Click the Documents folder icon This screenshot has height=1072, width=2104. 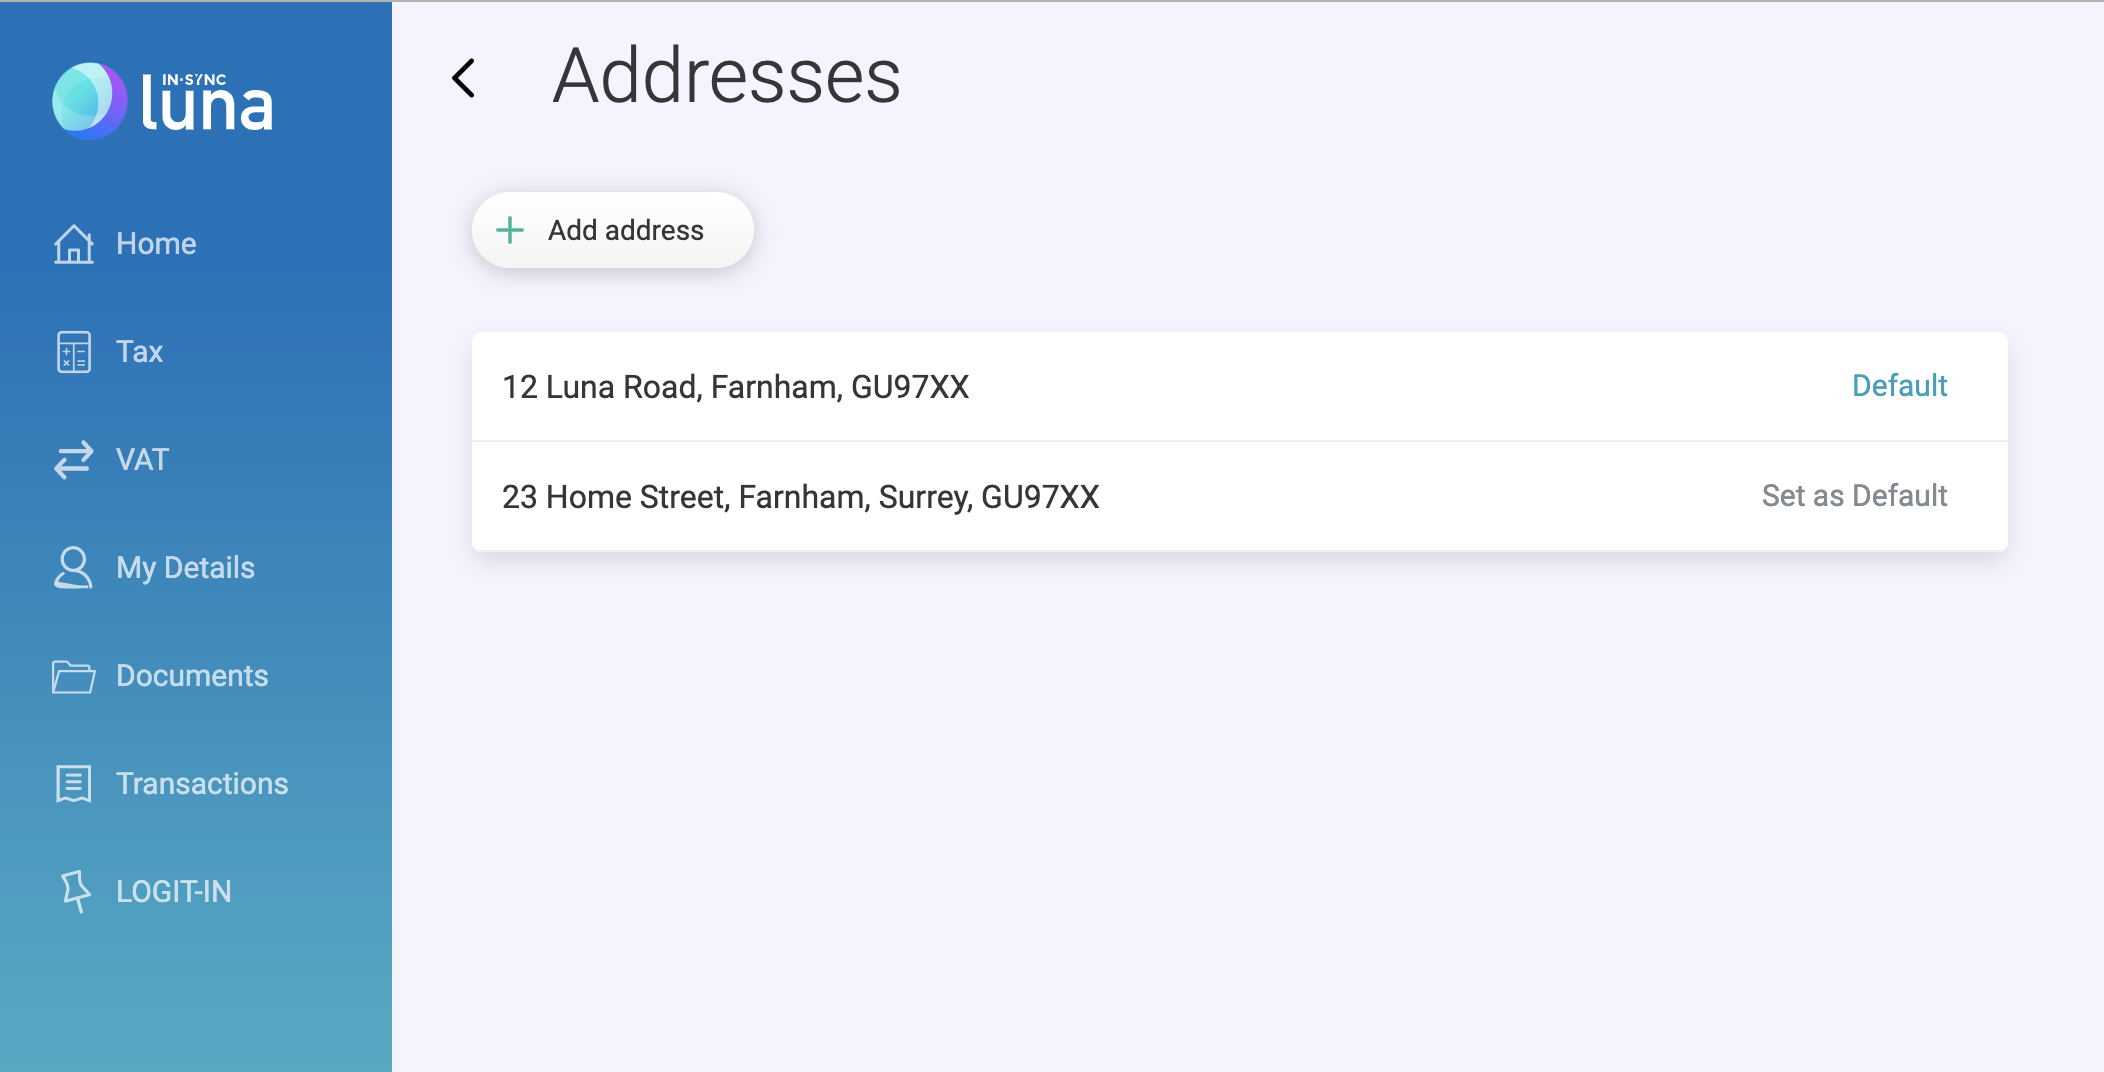click(x=73, y=676)
